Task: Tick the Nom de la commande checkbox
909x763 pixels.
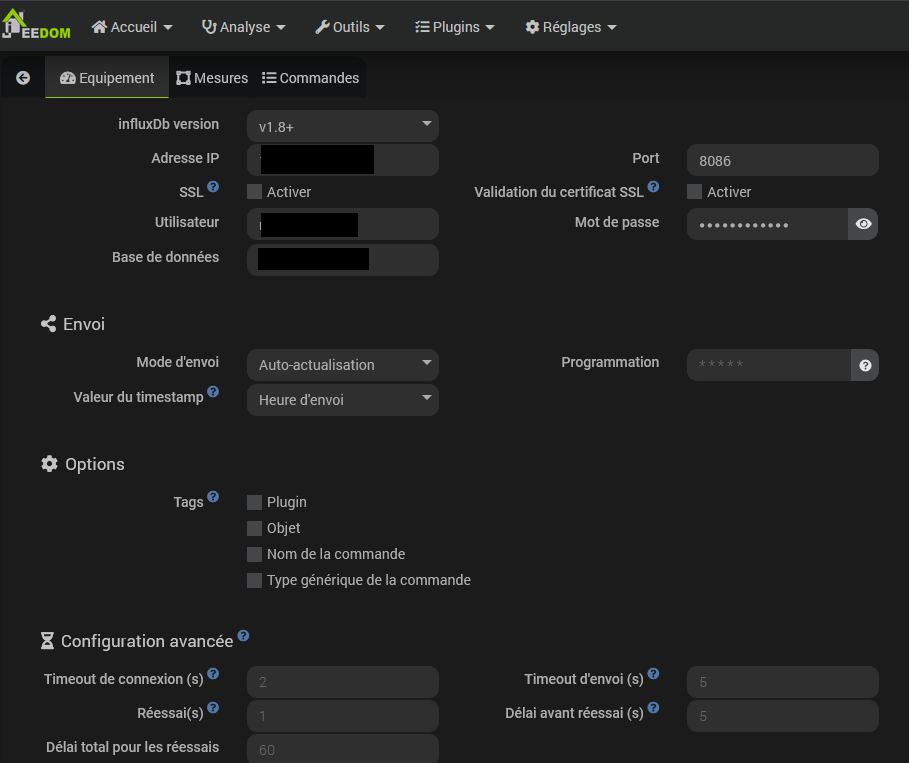Action: point(254,554)
